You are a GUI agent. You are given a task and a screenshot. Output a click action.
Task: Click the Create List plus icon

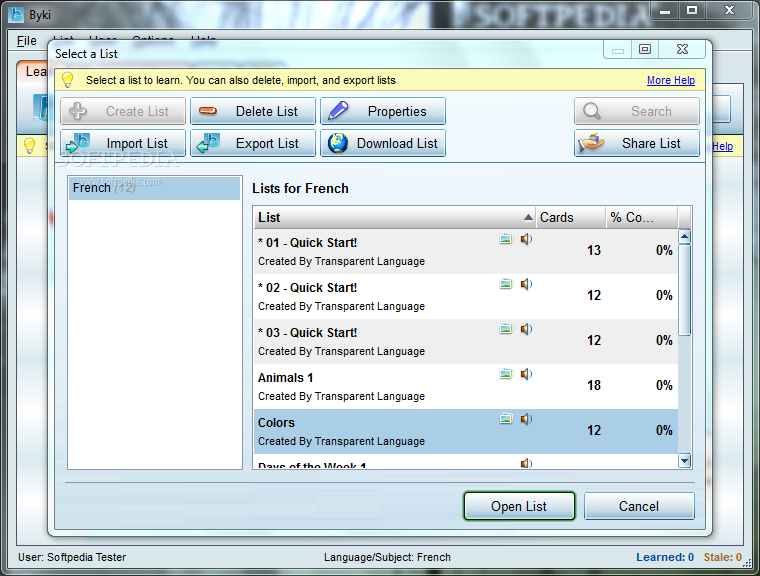click(x=78, y=111)
